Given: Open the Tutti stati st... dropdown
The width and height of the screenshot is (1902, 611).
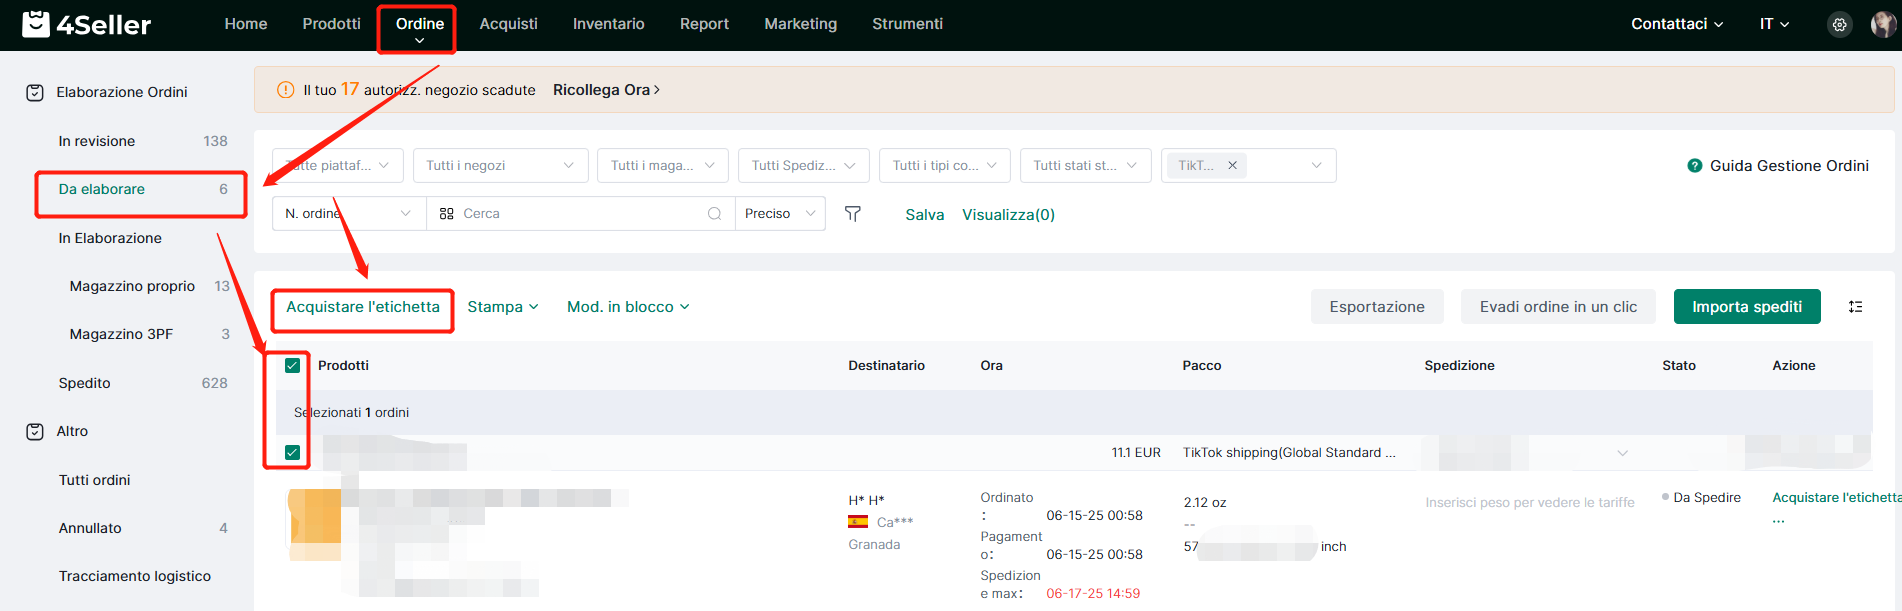Looking at the screenshot, I should click(x=1085, y=166).
